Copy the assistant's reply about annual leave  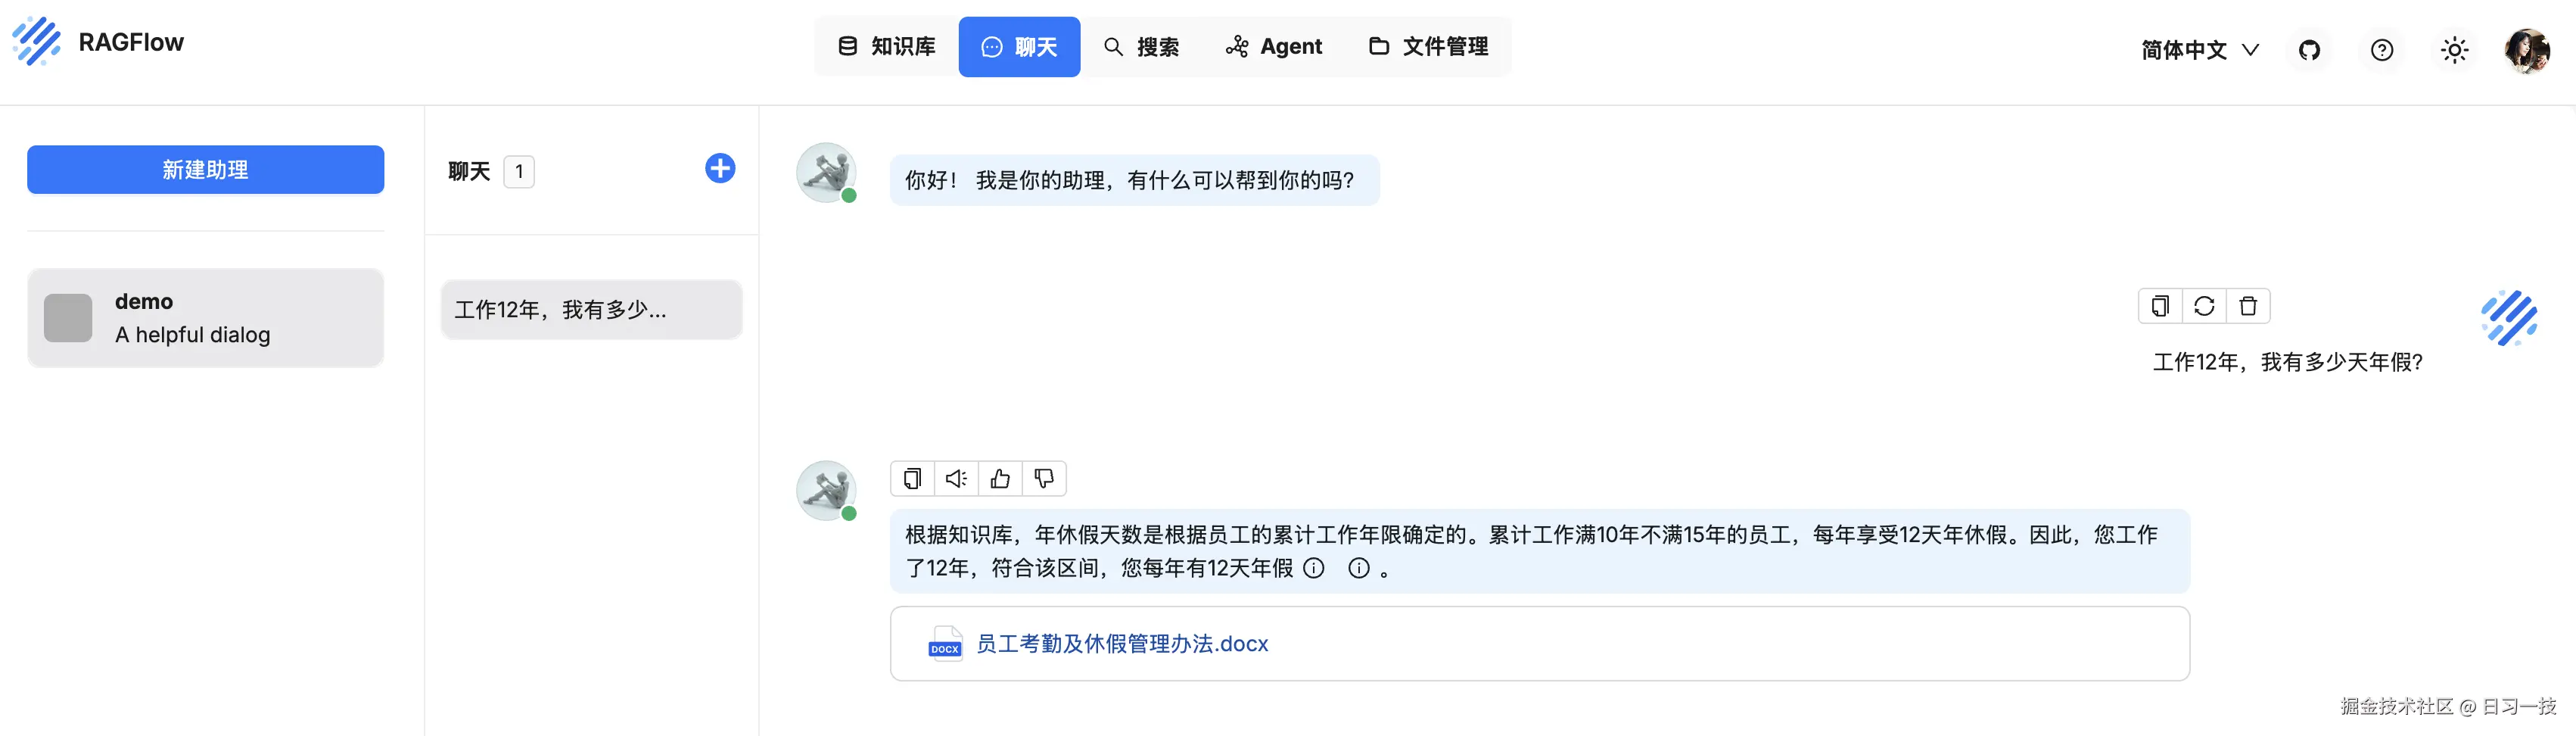click(x=911, y=478)
